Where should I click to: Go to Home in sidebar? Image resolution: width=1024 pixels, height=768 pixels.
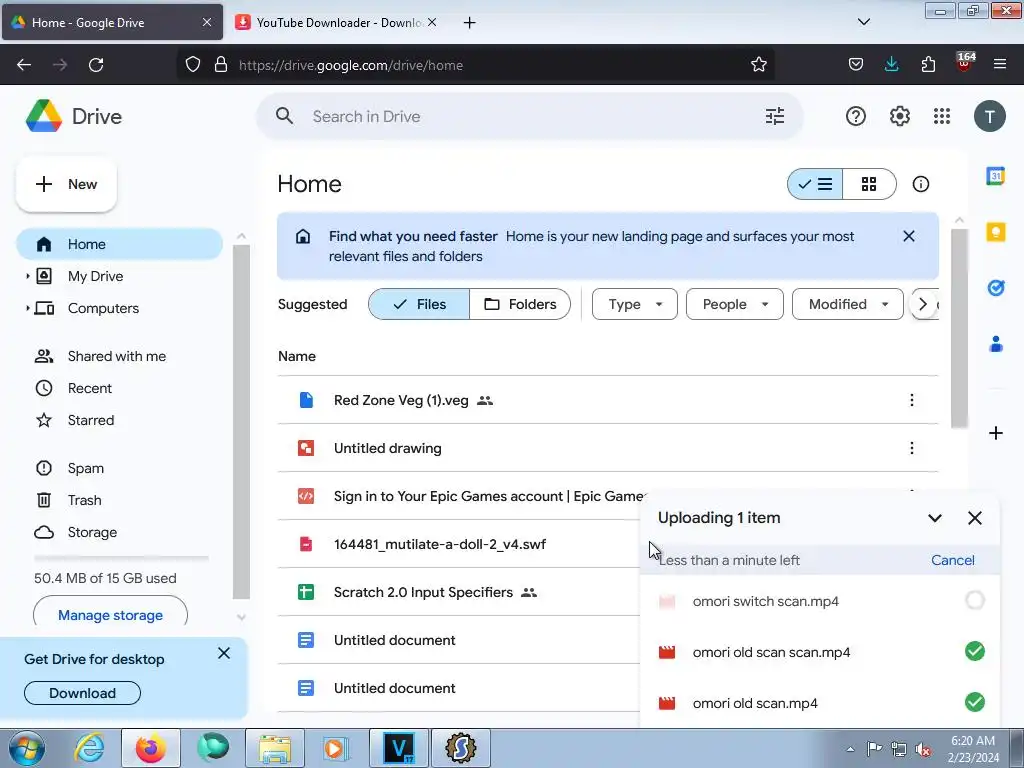click(120, 244)
